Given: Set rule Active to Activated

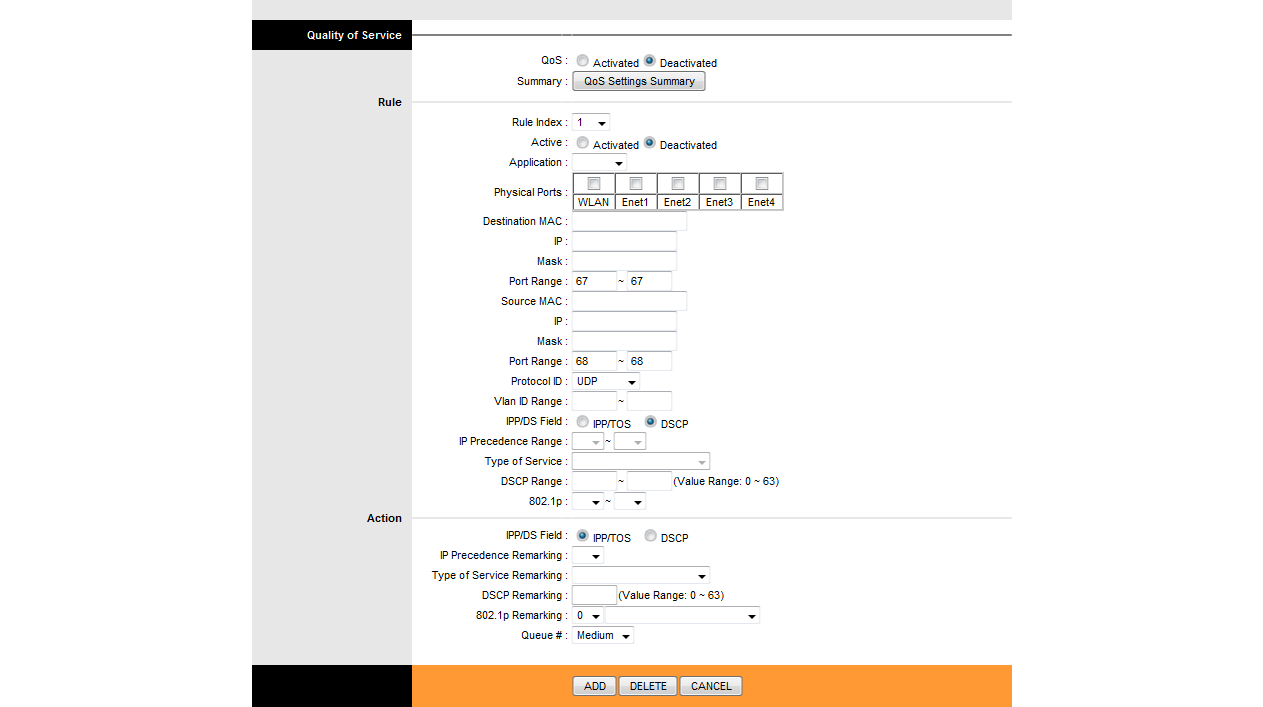Looking at the screenshot, I should click(583, 143).
